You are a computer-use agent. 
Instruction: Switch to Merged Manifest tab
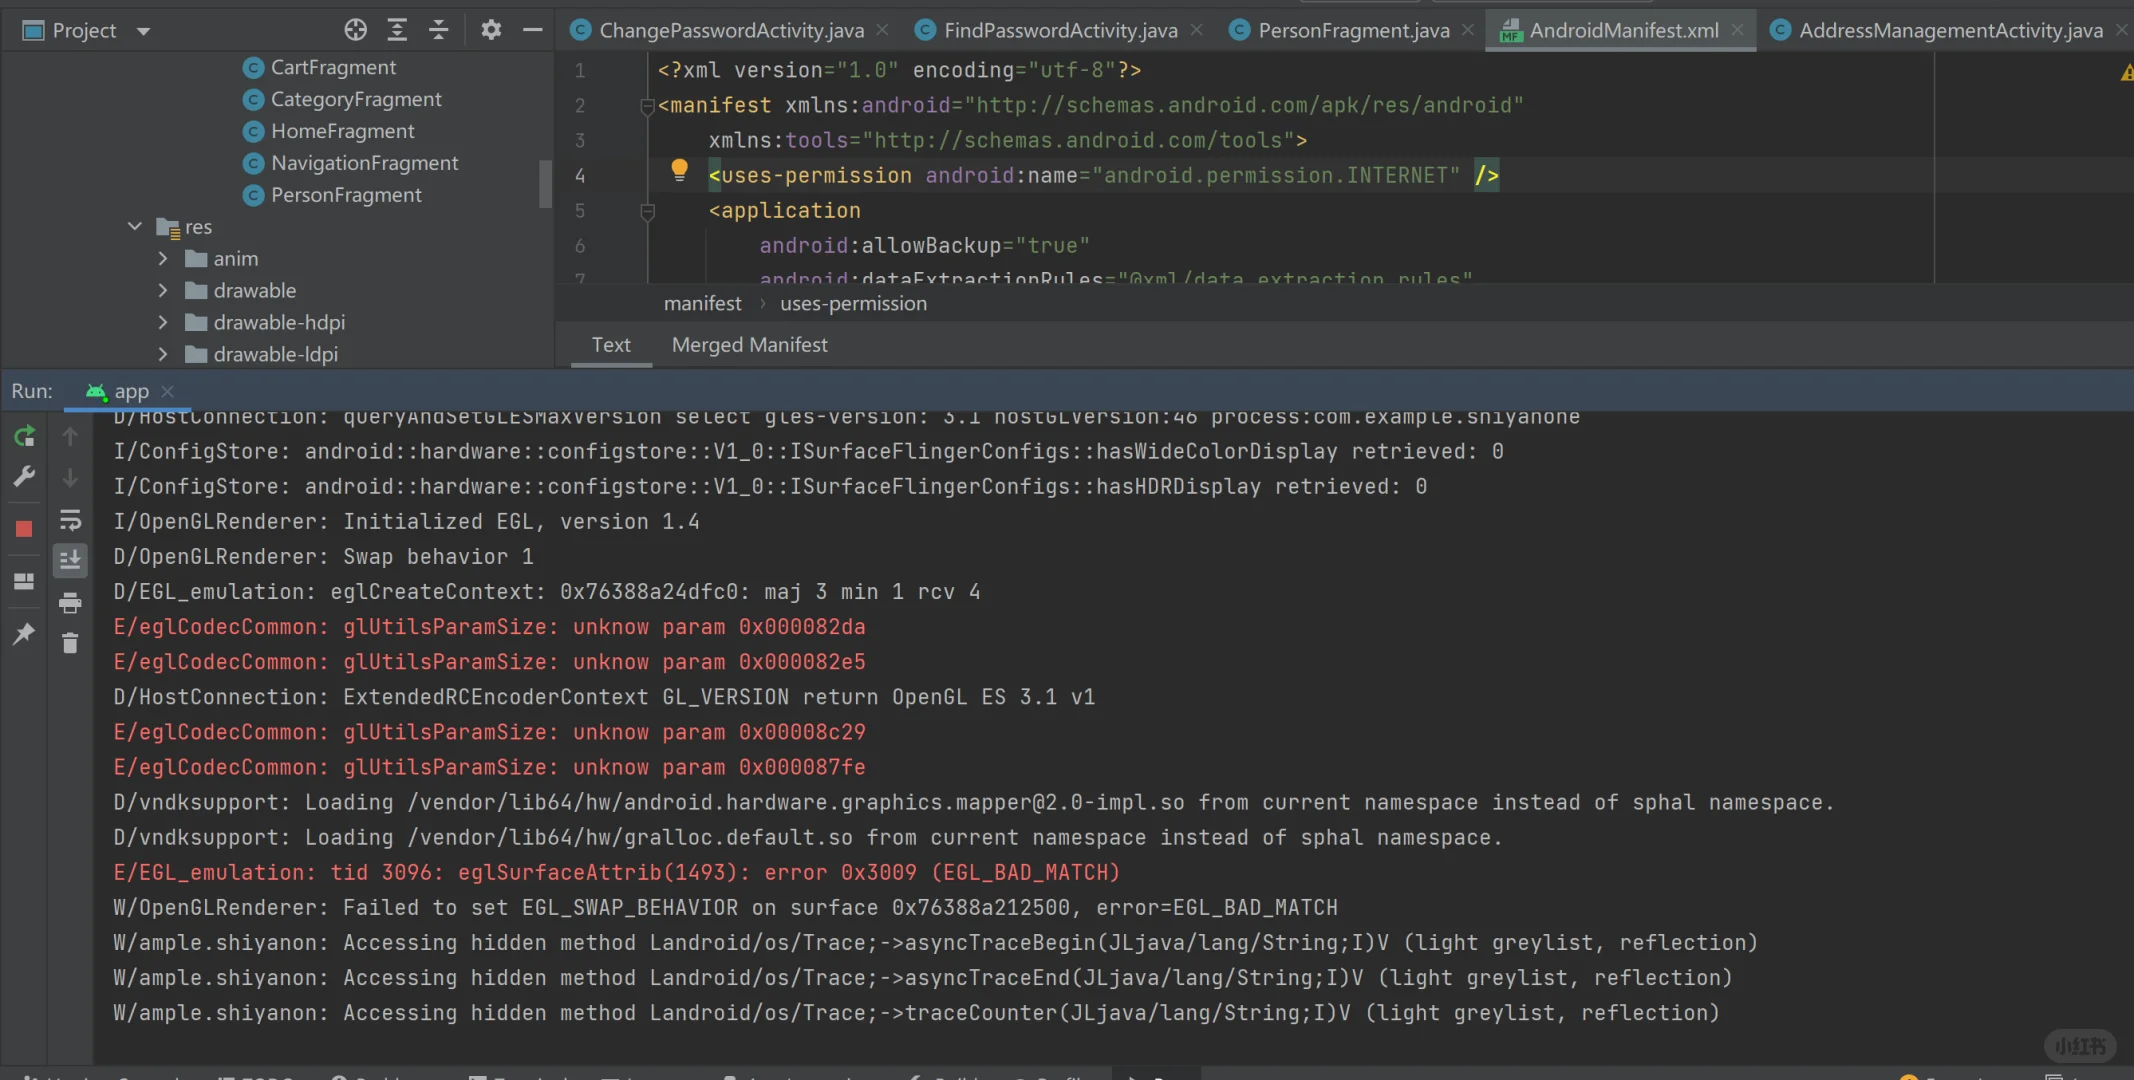coord(749,345)
